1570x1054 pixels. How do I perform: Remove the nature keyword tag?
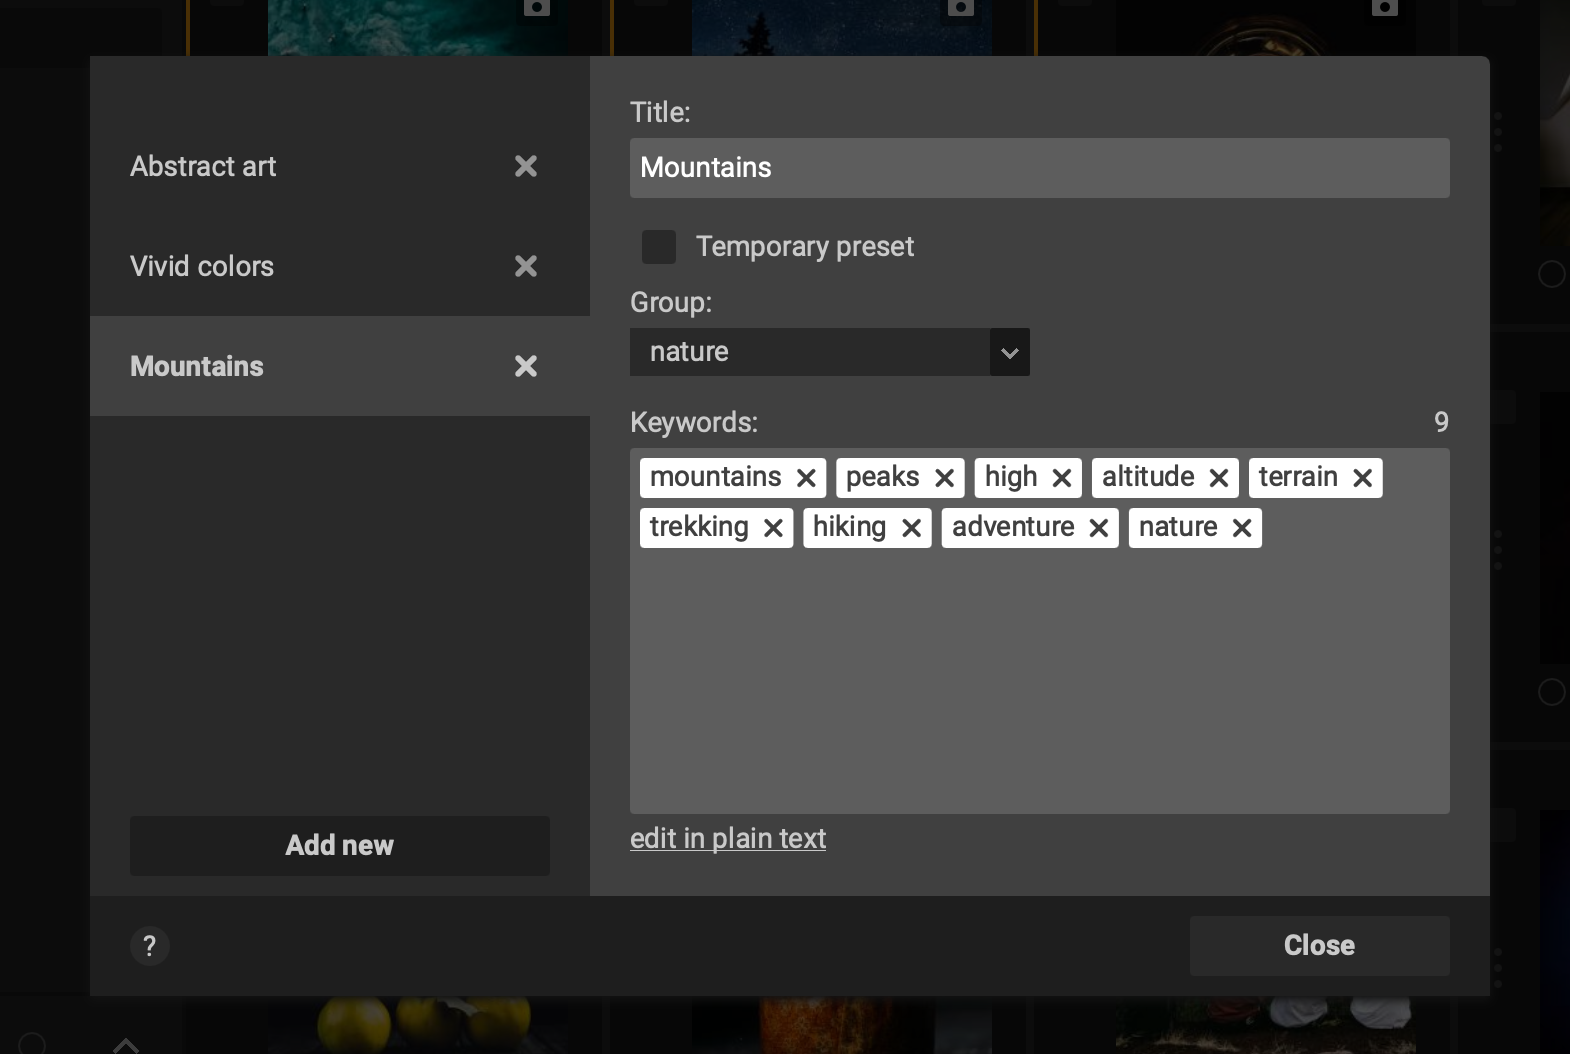pos(1242,528)
